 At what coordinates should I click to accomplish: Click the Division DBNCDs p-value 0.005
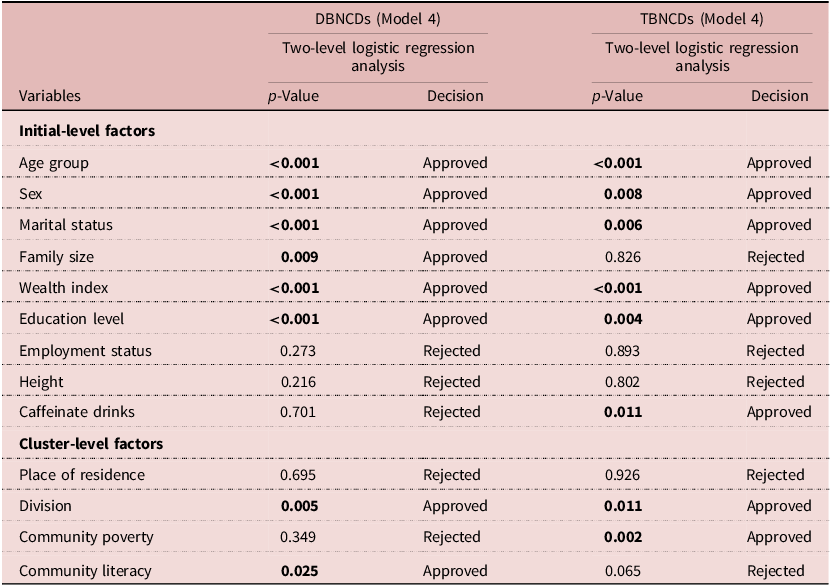pyautogui.click(x=299, y=506)
